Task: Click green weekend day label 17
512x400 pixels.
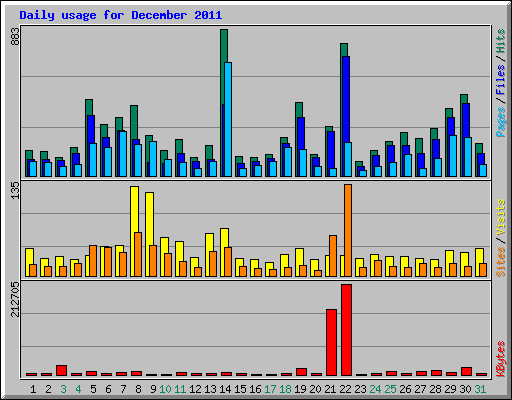Action: coord(270,389)
